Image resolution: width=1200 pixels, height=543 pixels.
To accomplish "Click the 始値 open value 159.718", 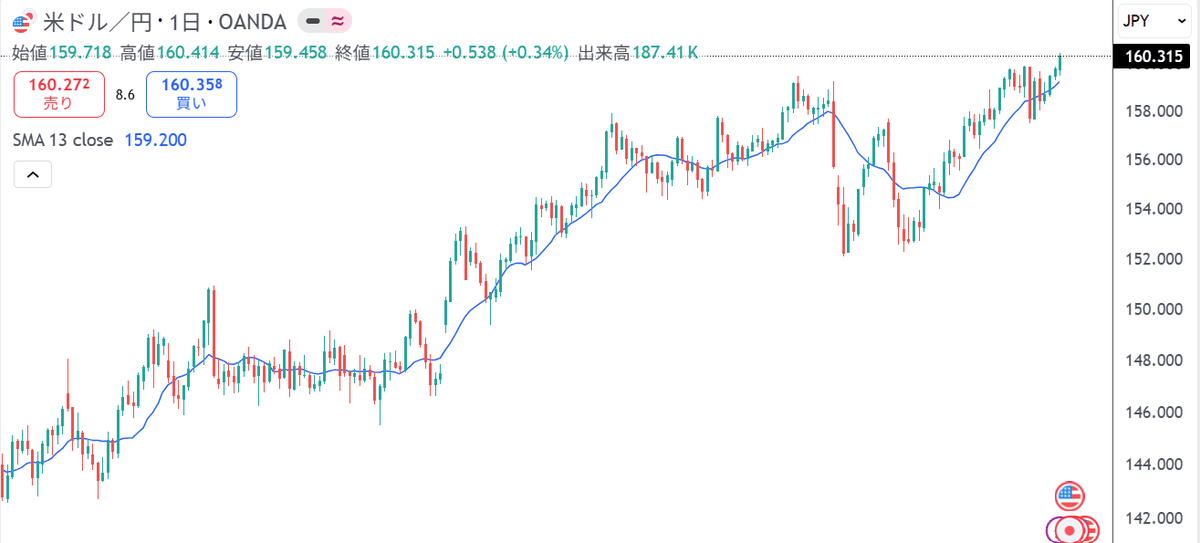I will click(82, 52).
